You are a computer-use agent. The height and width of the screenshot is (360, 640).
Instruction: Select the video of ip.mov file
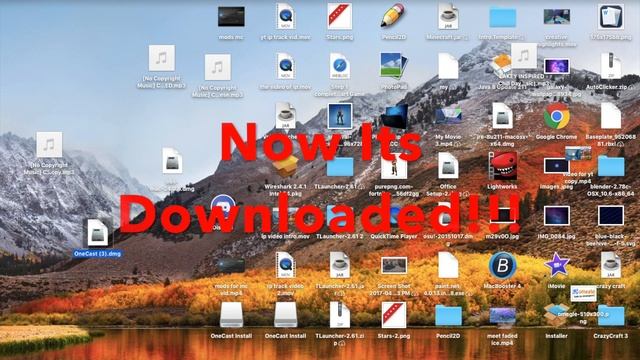[285, 66]
